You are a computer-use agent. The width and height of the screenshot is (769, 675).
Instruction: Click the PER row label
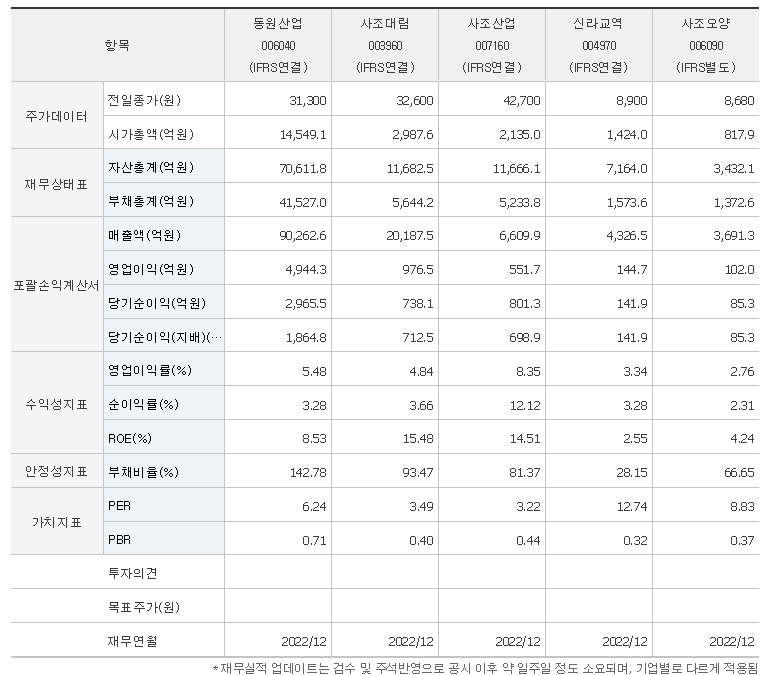(119, 506)
